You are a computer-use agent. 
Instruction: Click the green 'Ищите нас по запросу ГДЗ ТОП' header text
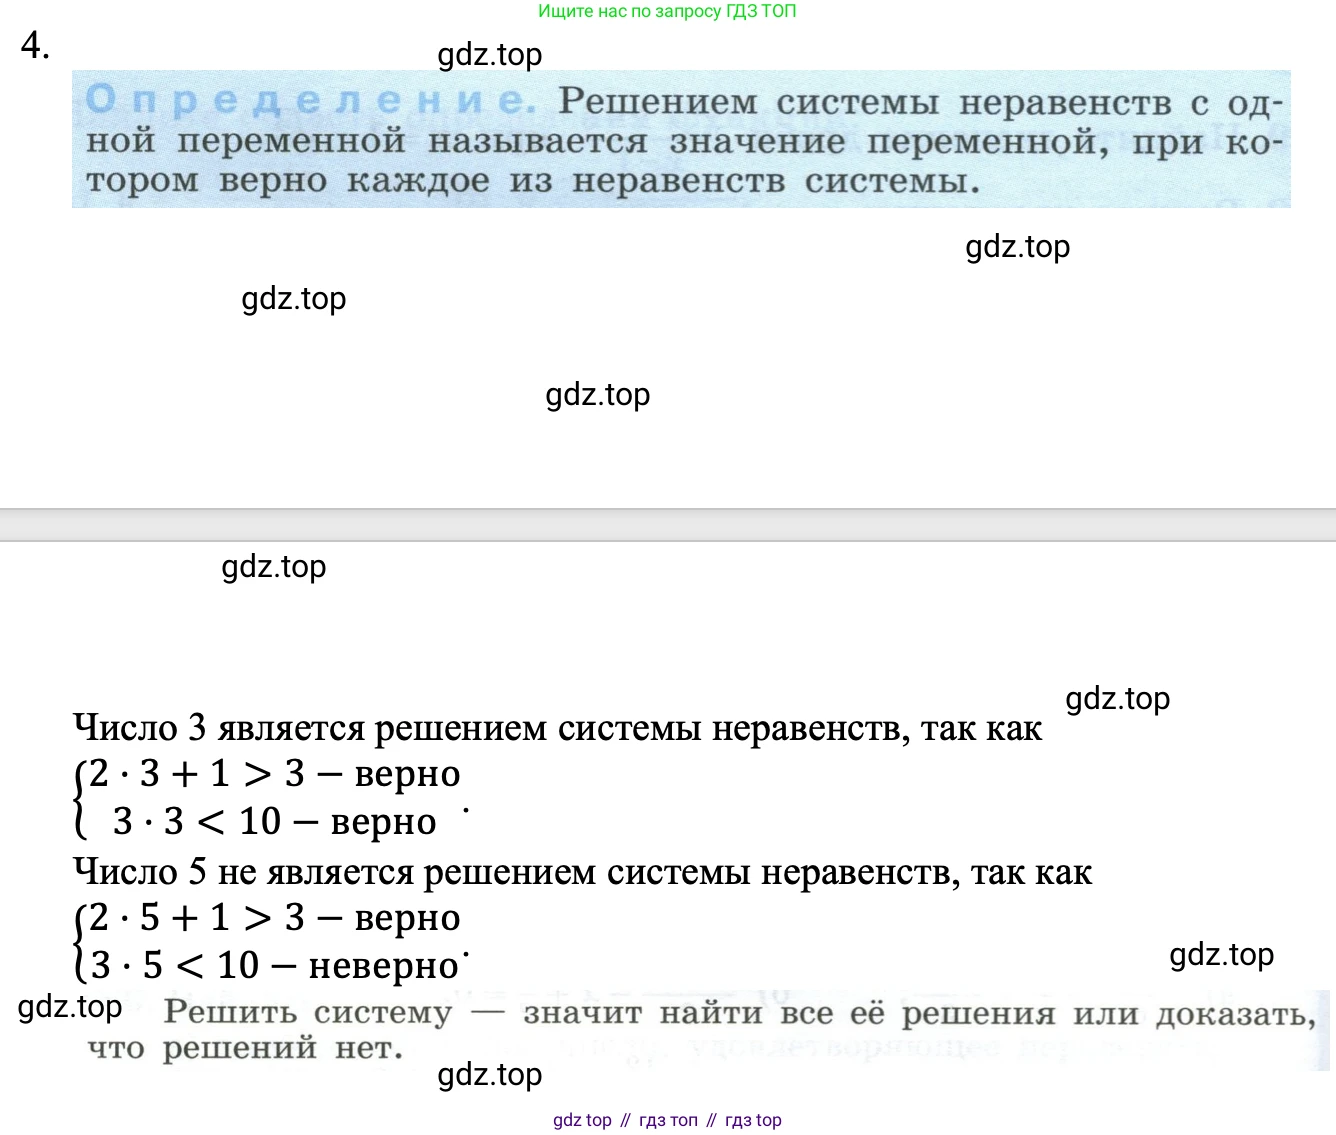667,12
